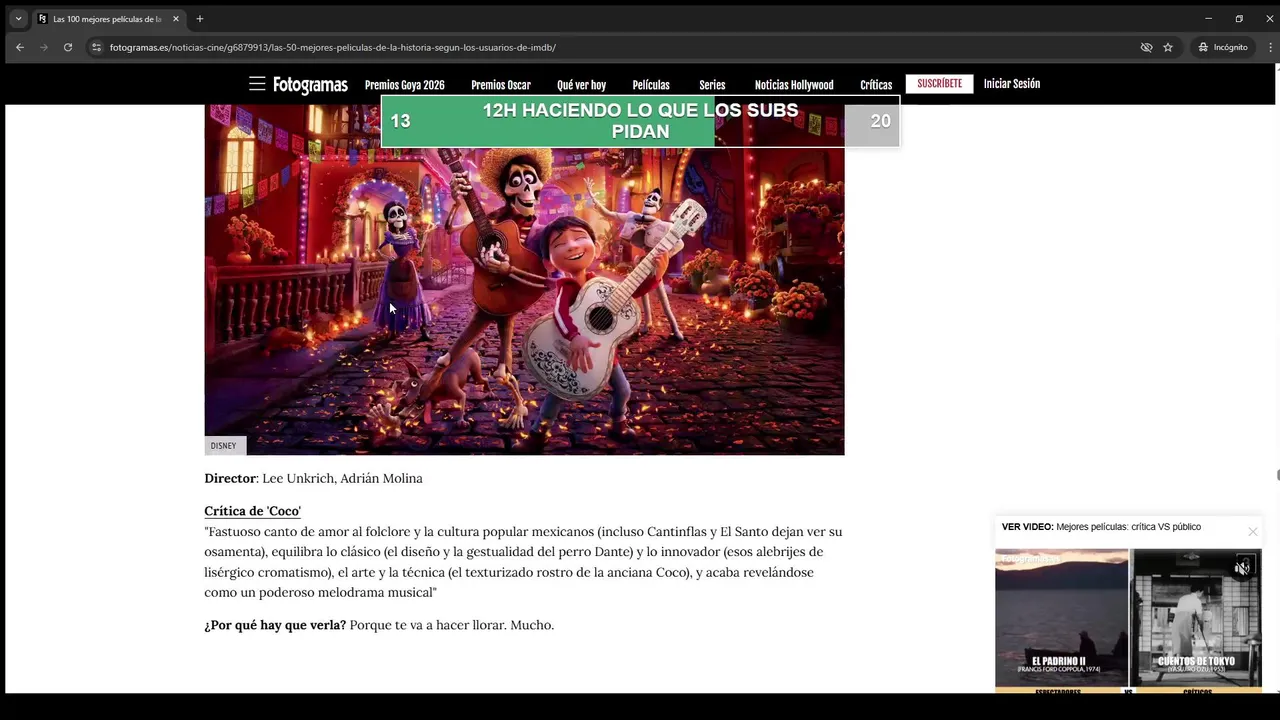Open Noticias Hollywood section
The width and height of the screenshot is (1280, 720).
pyautogui.click(x=794, y=85)
